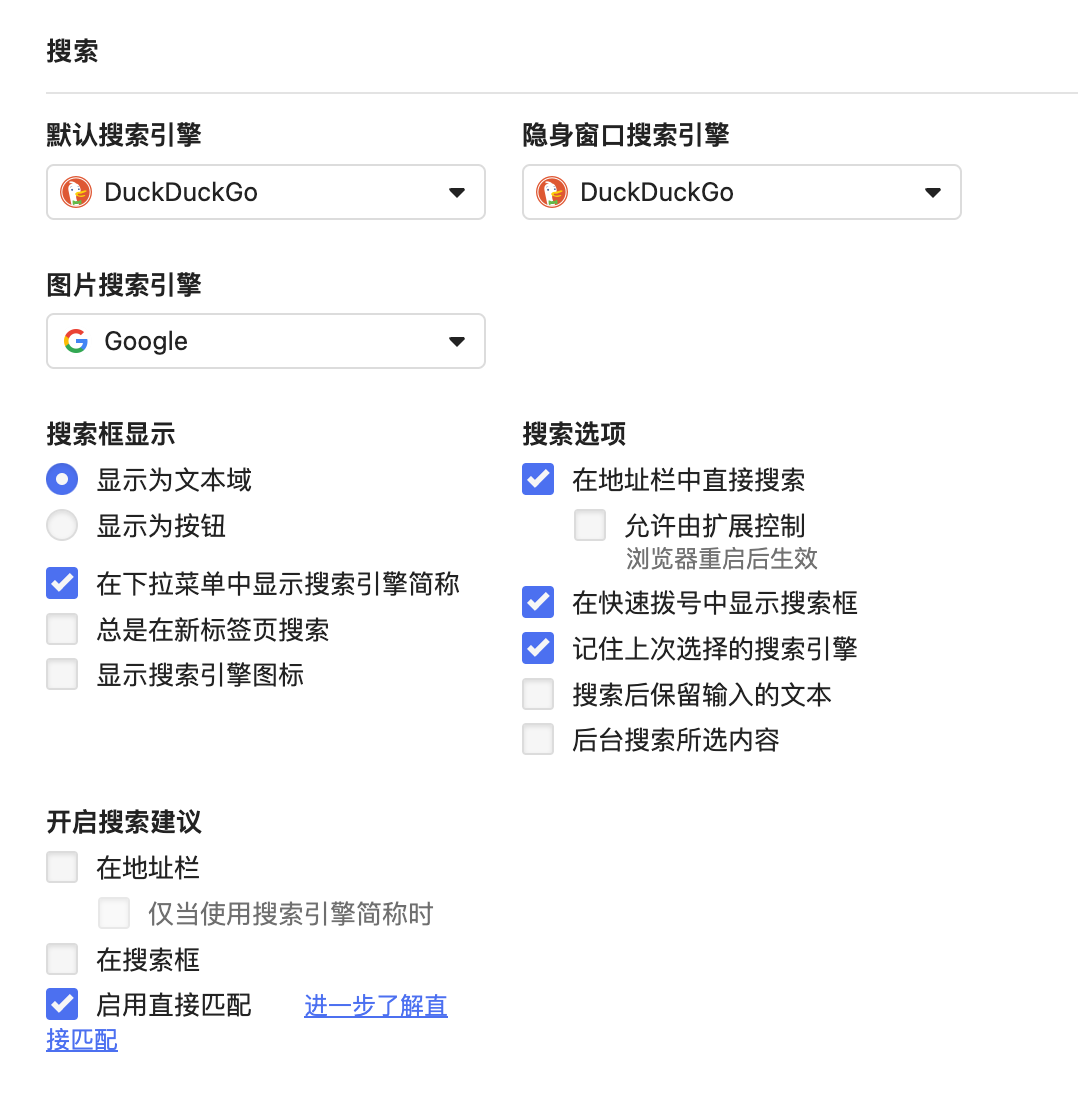Click the 隐身窗口搜索引擎 label

[625, 135]
